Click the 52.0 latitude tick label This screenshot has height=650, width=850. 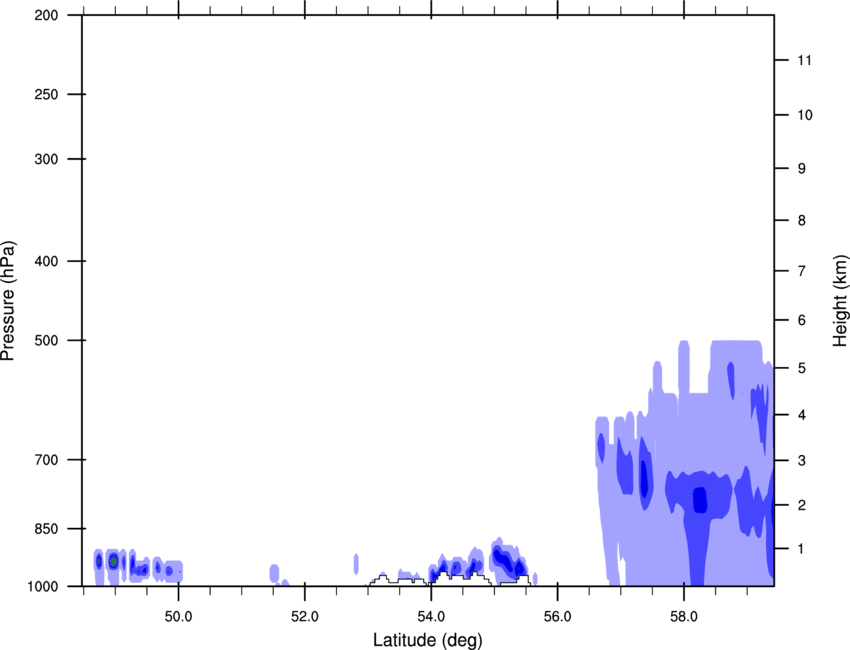[305, 617]
